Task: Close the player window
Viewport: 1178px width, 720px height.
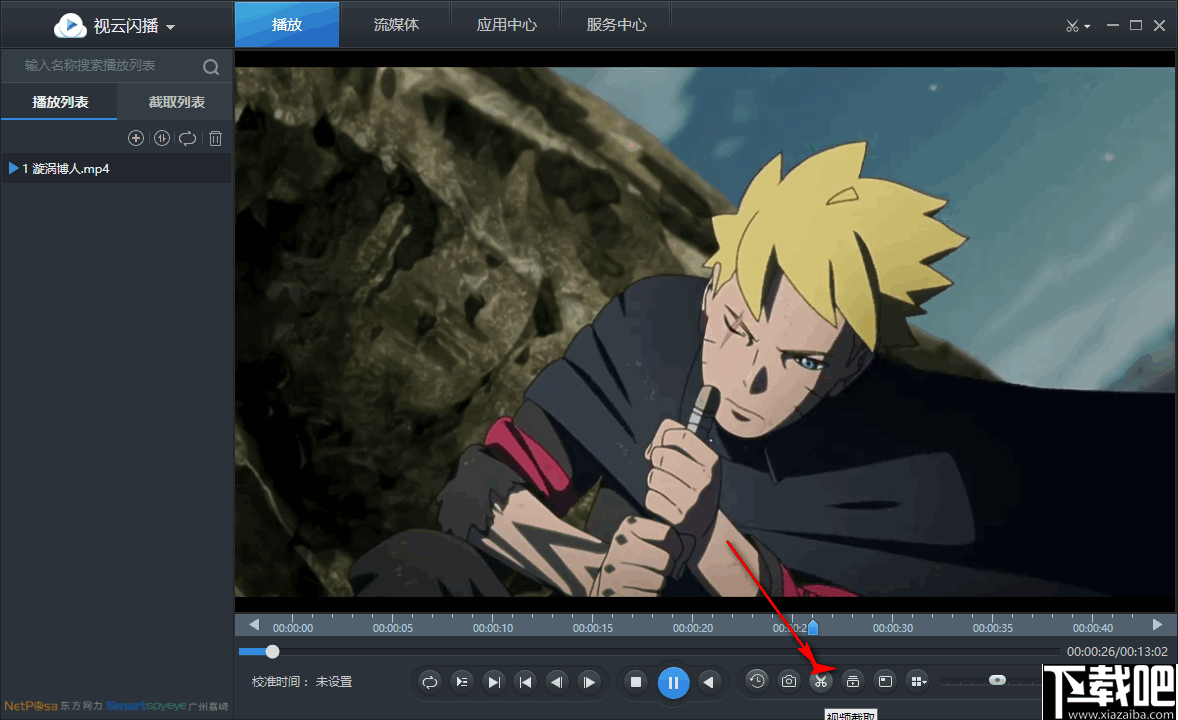Action: click(x=1160, y=26)
